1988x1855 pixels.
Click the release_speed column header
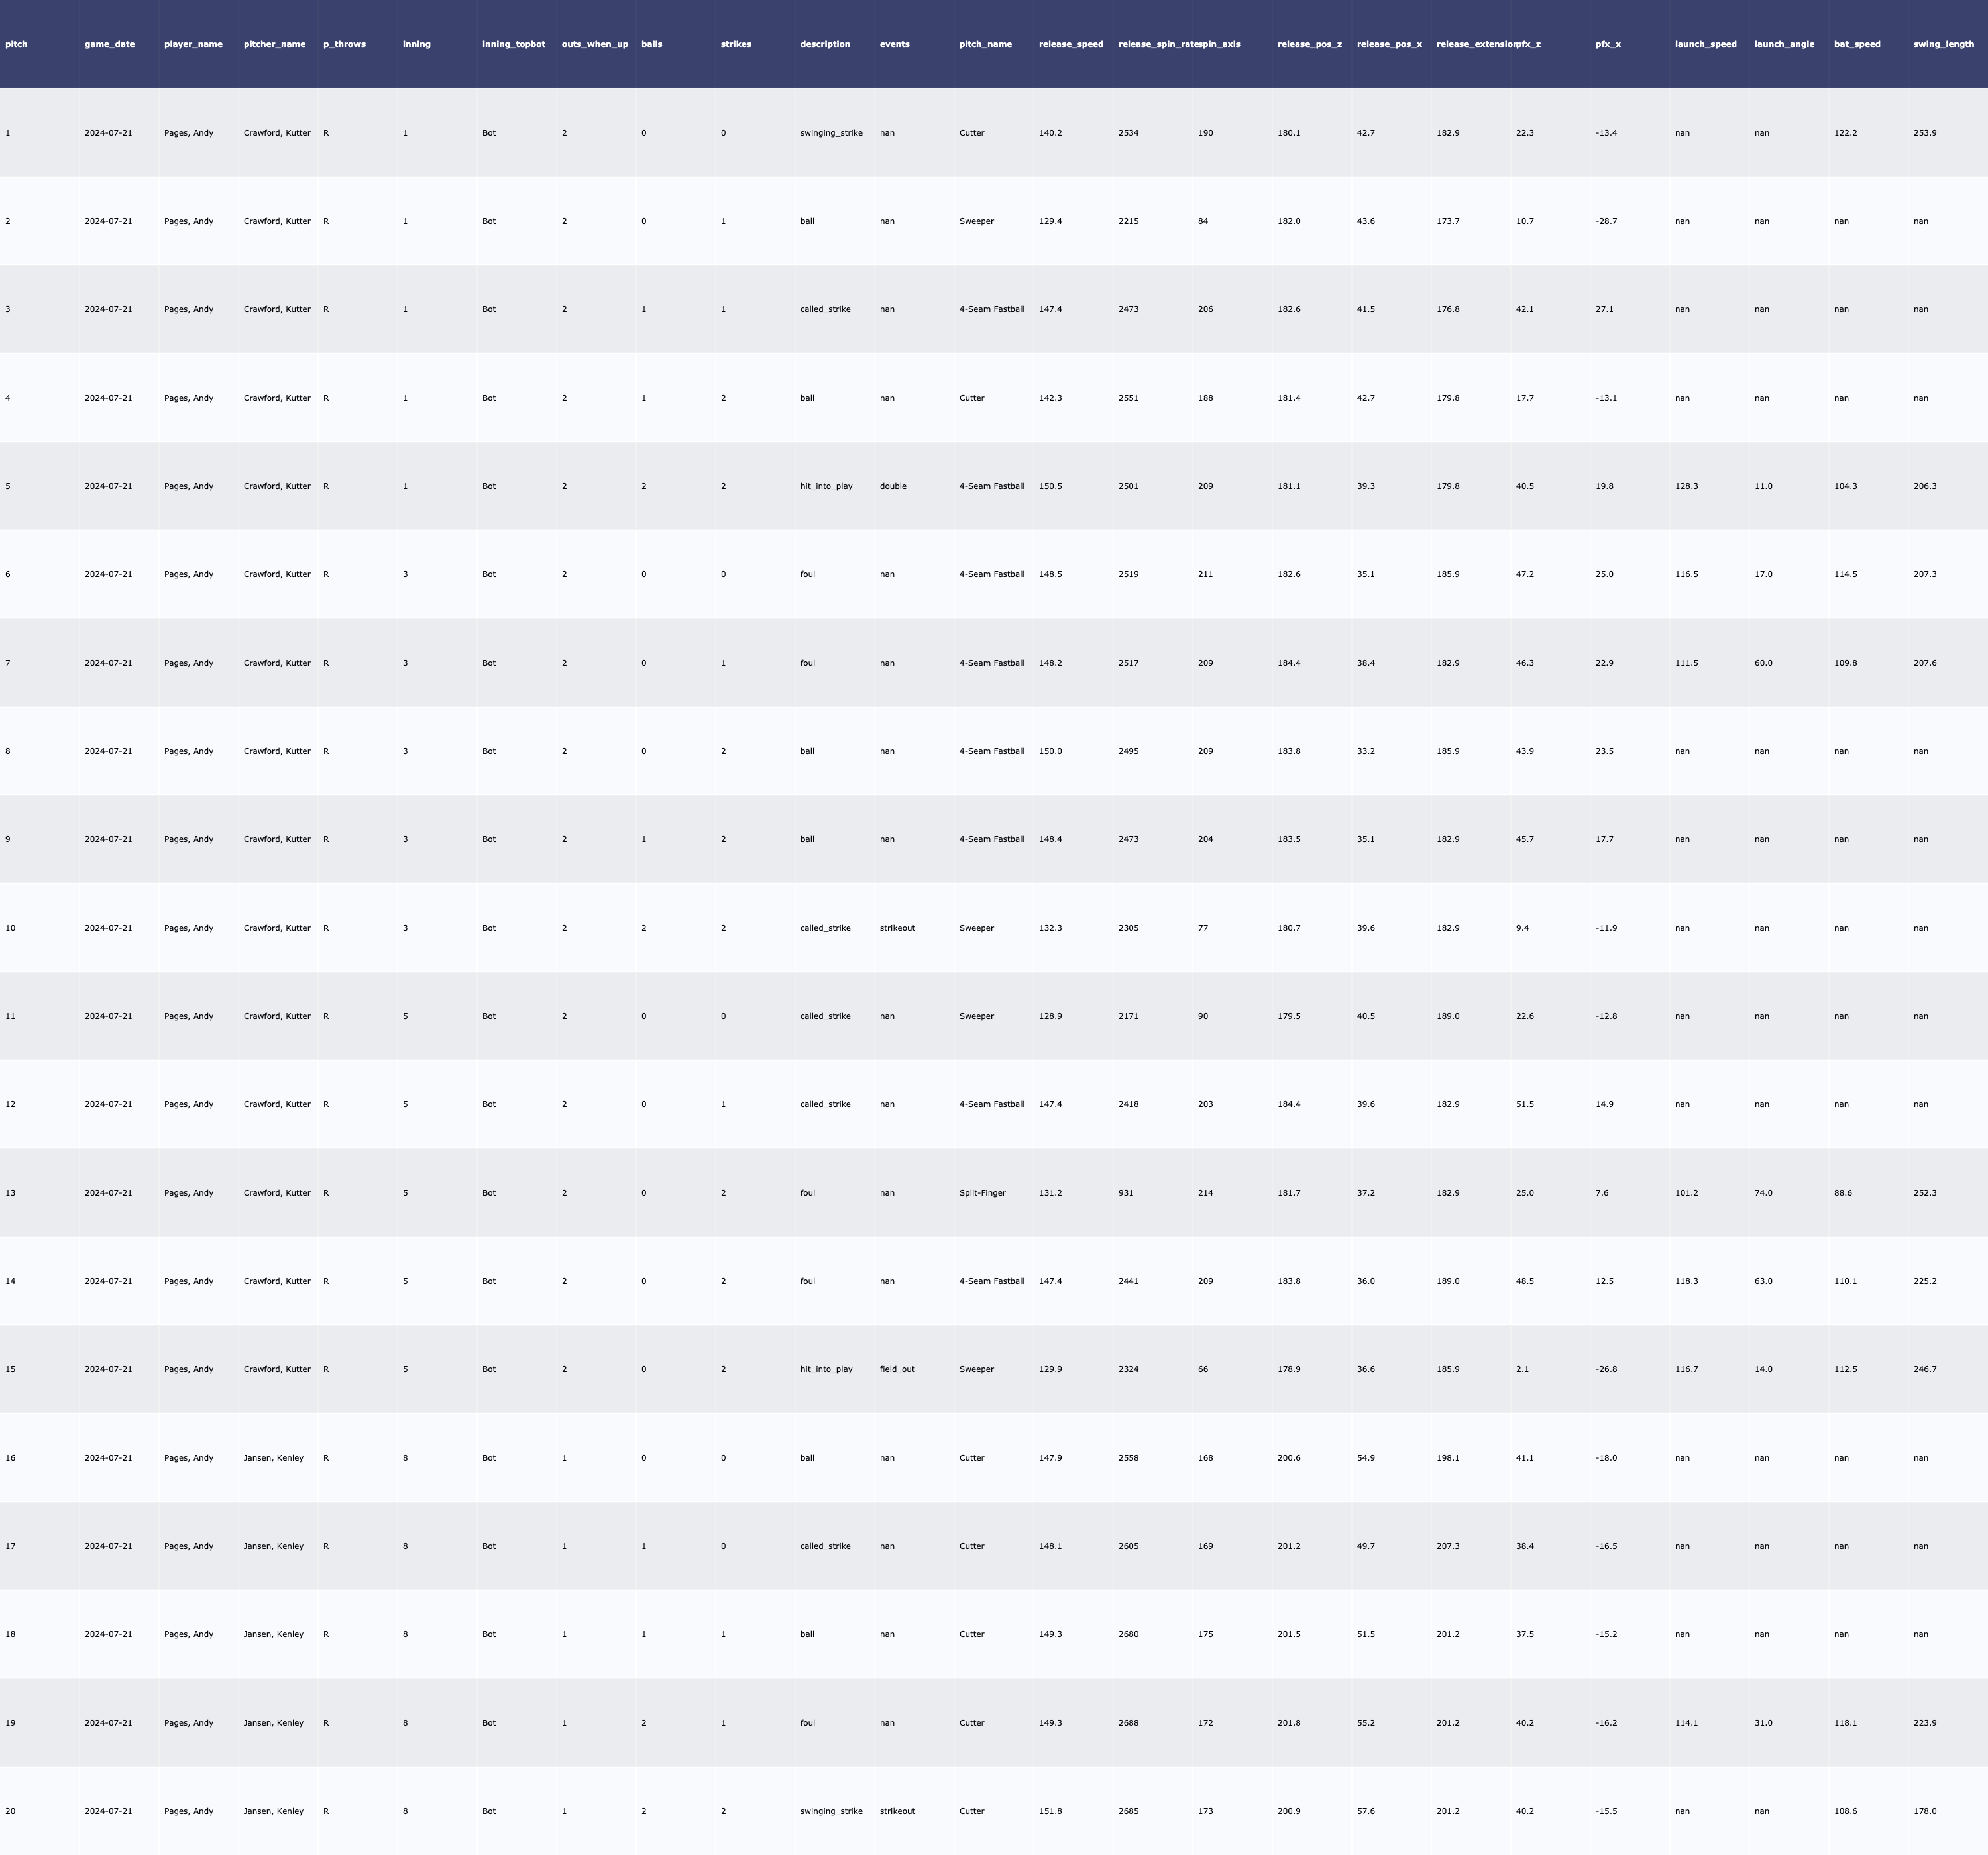click(x=1070, y=44)
